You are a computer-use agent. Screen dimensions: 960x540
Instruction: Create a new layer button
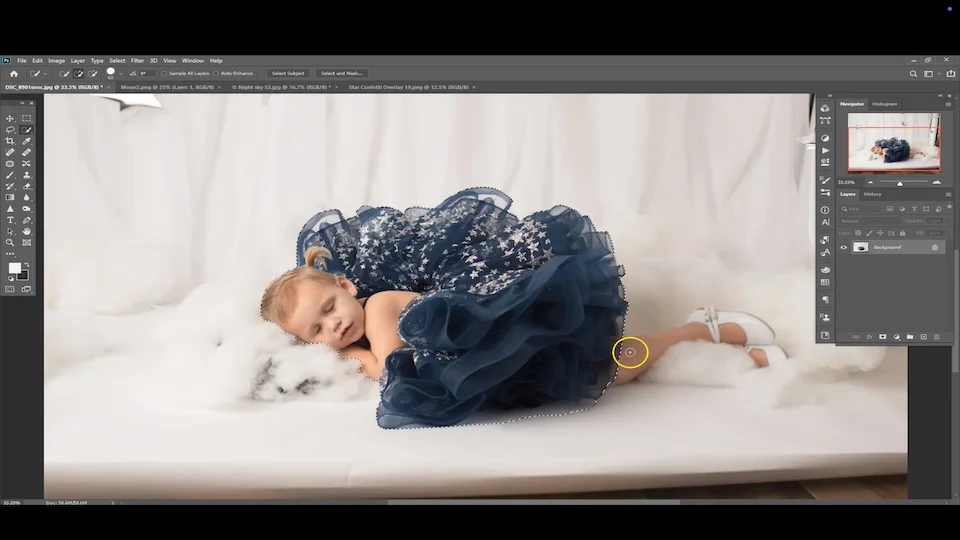[923, 337]
